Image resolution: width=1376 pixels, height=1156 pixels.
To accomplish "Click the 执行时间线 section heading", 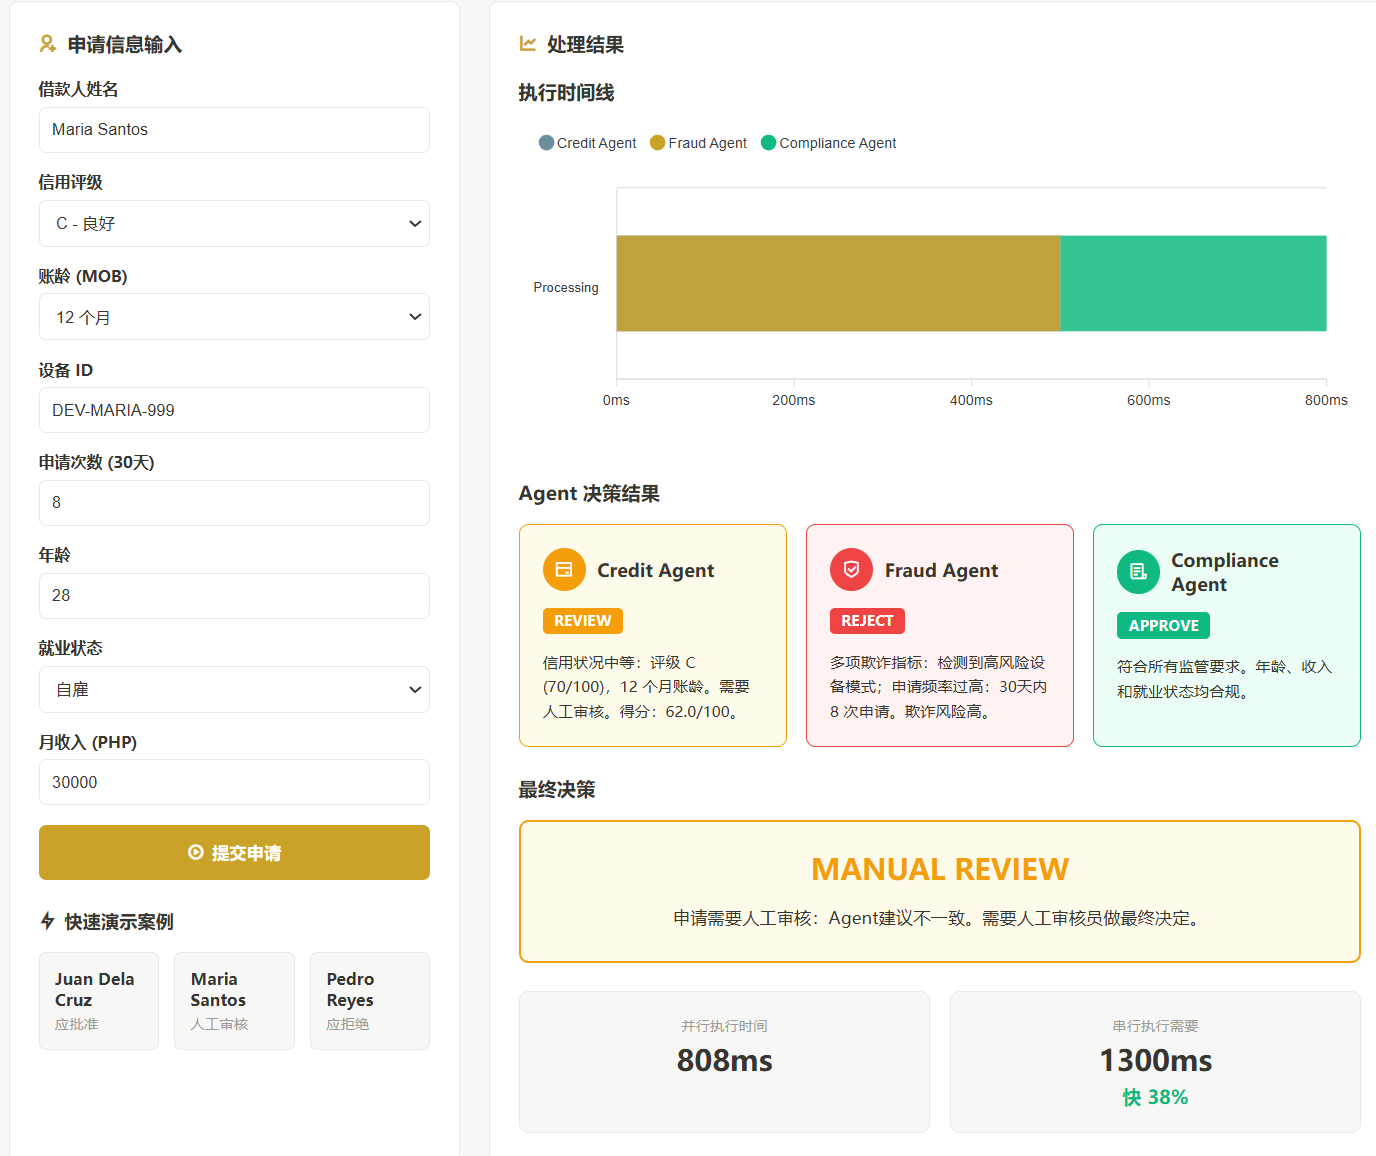I will [566, 93].
